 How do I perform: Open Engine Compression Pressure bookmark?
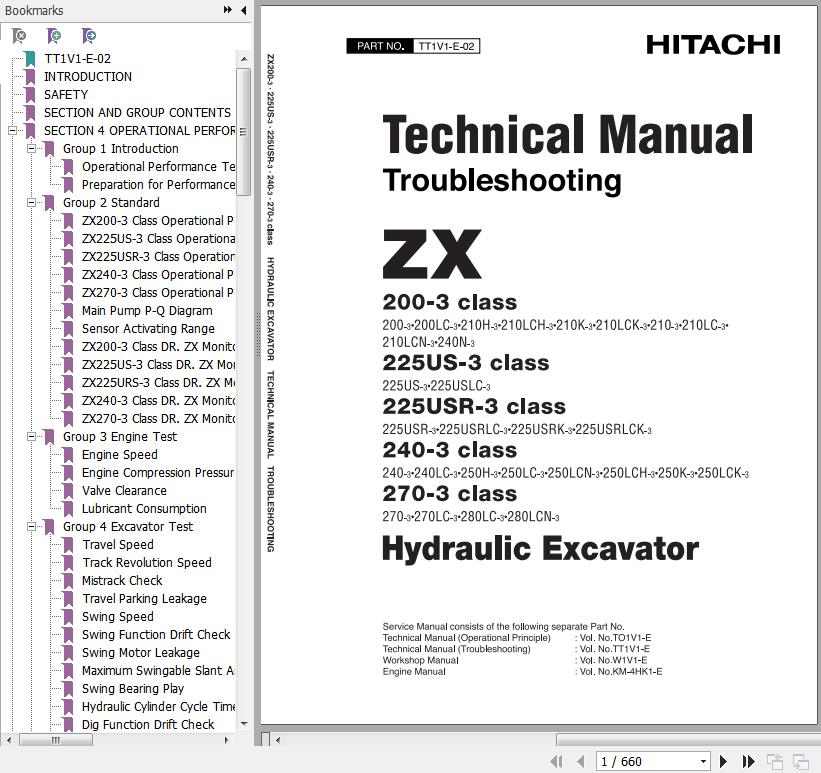(158, 472)
